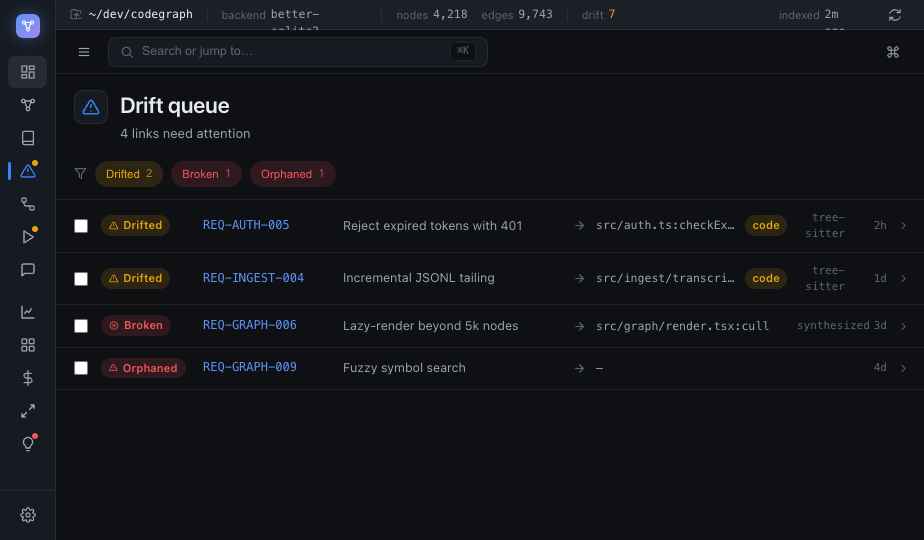The image size is (924, 540).
Task: Click the Orphaned status badge for REQ-GRAPH-009
Action: click(143, 368)
